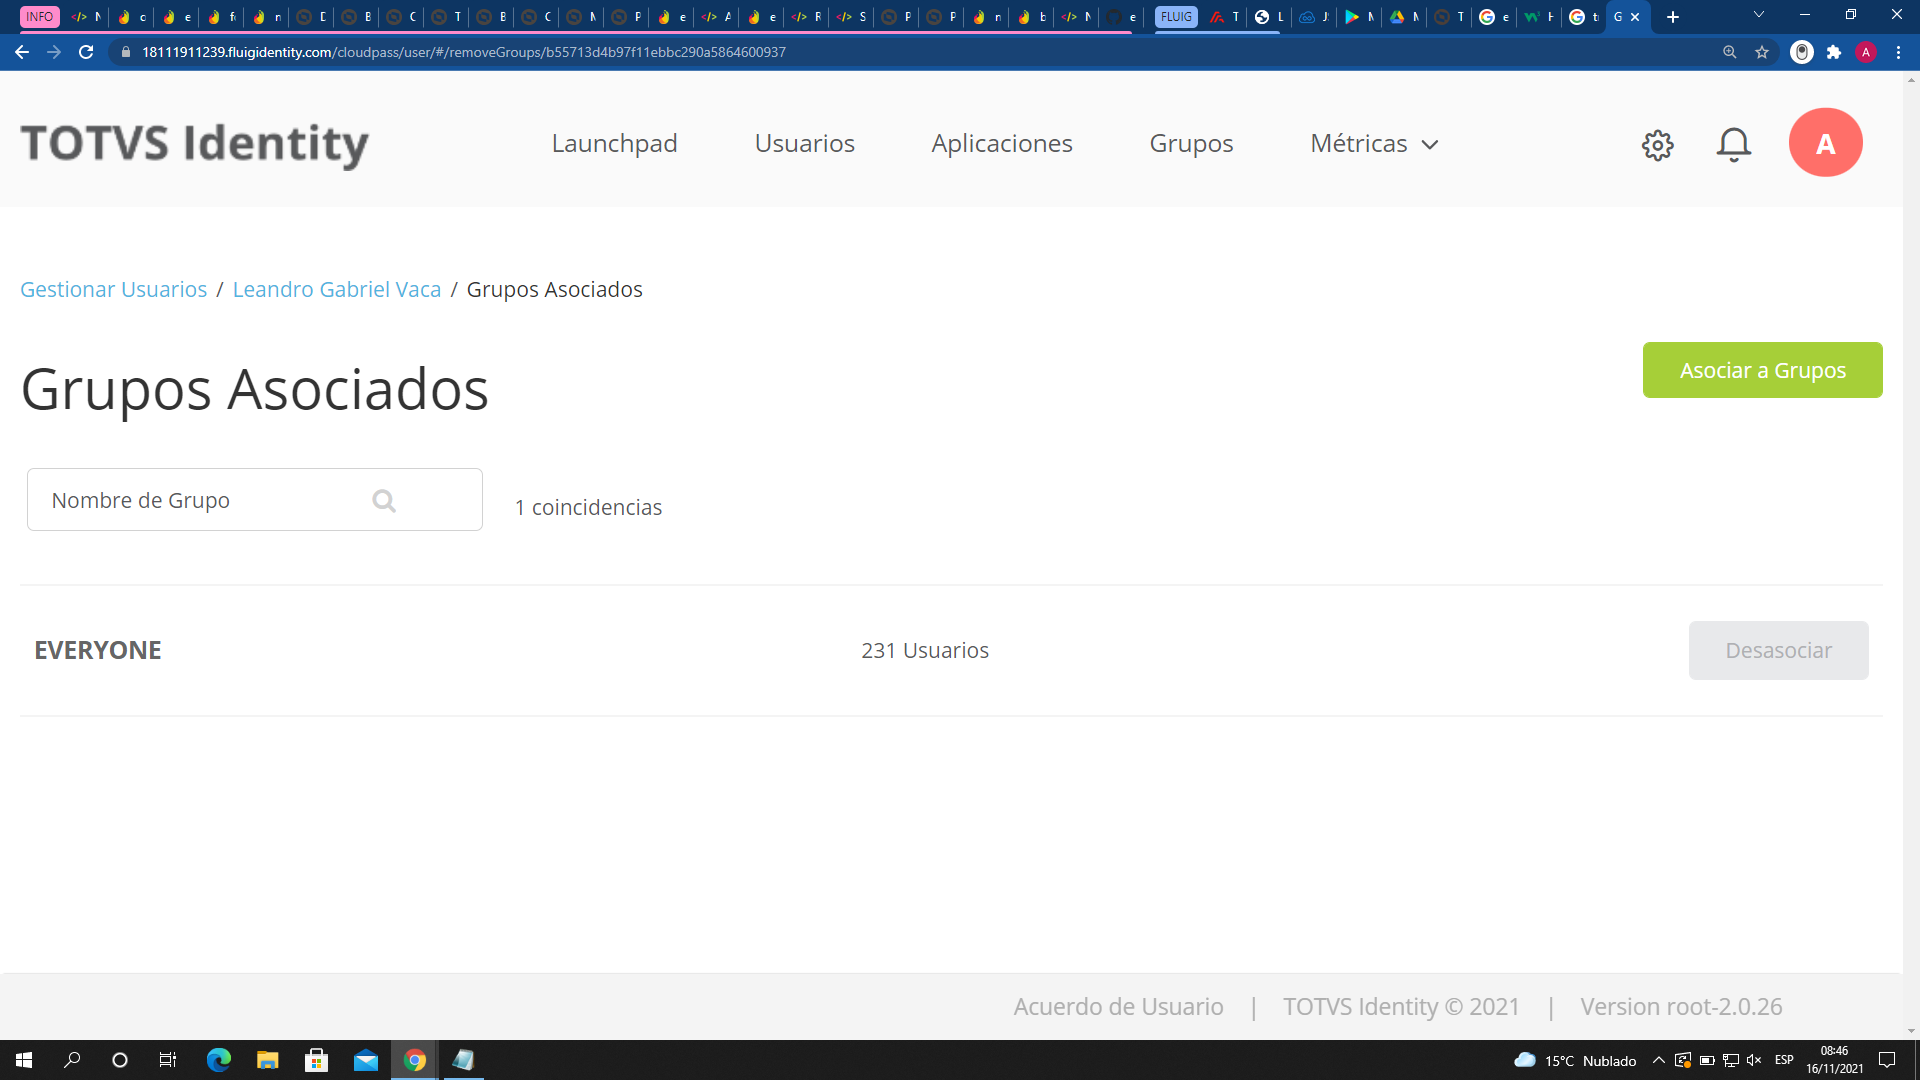Click the TOTVS Identity © 2021 footer text

click(x=1401, y=1006)
